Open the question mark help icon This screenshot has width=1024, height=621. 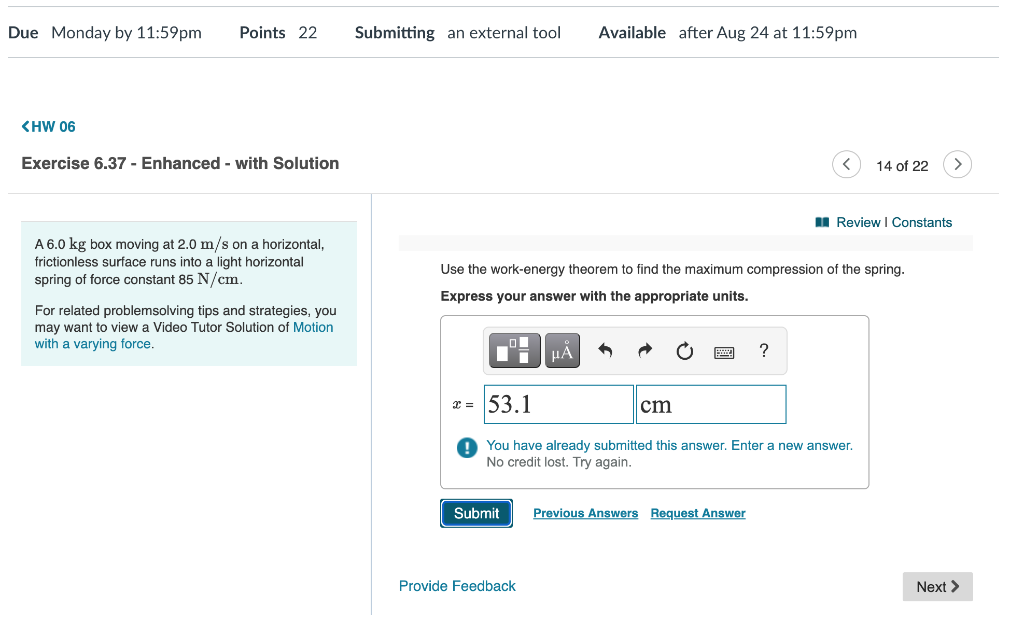click(x=763, y=351)
